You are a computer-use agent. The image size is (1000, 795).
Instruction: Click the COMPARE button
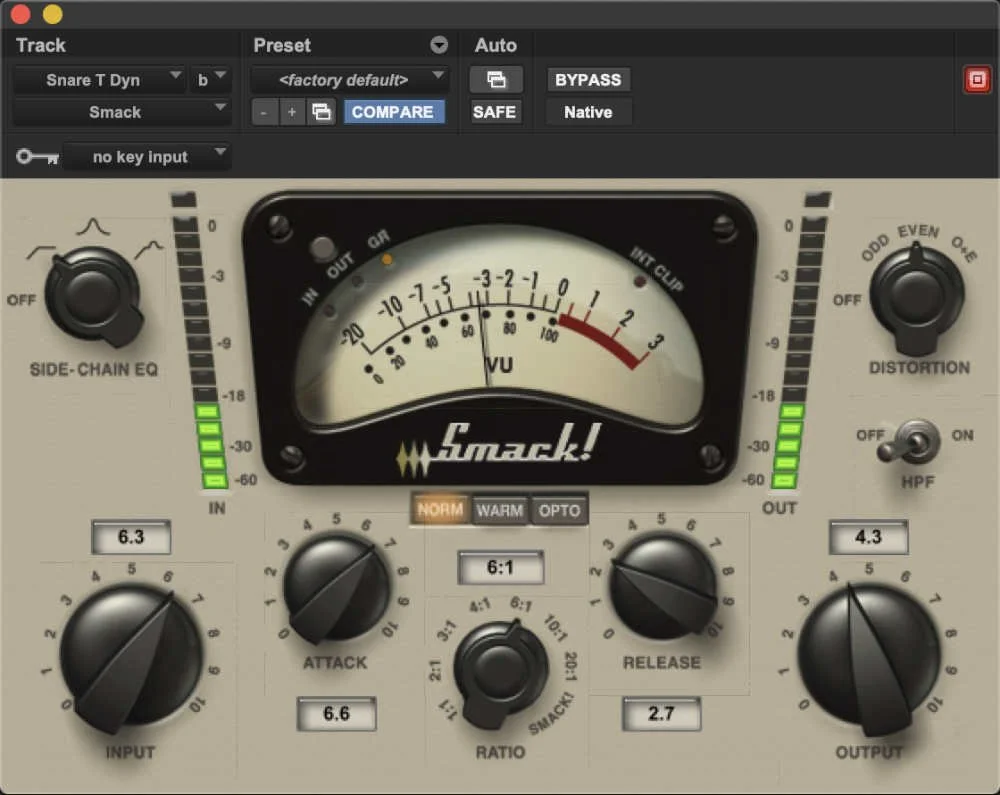click(393, 112)
